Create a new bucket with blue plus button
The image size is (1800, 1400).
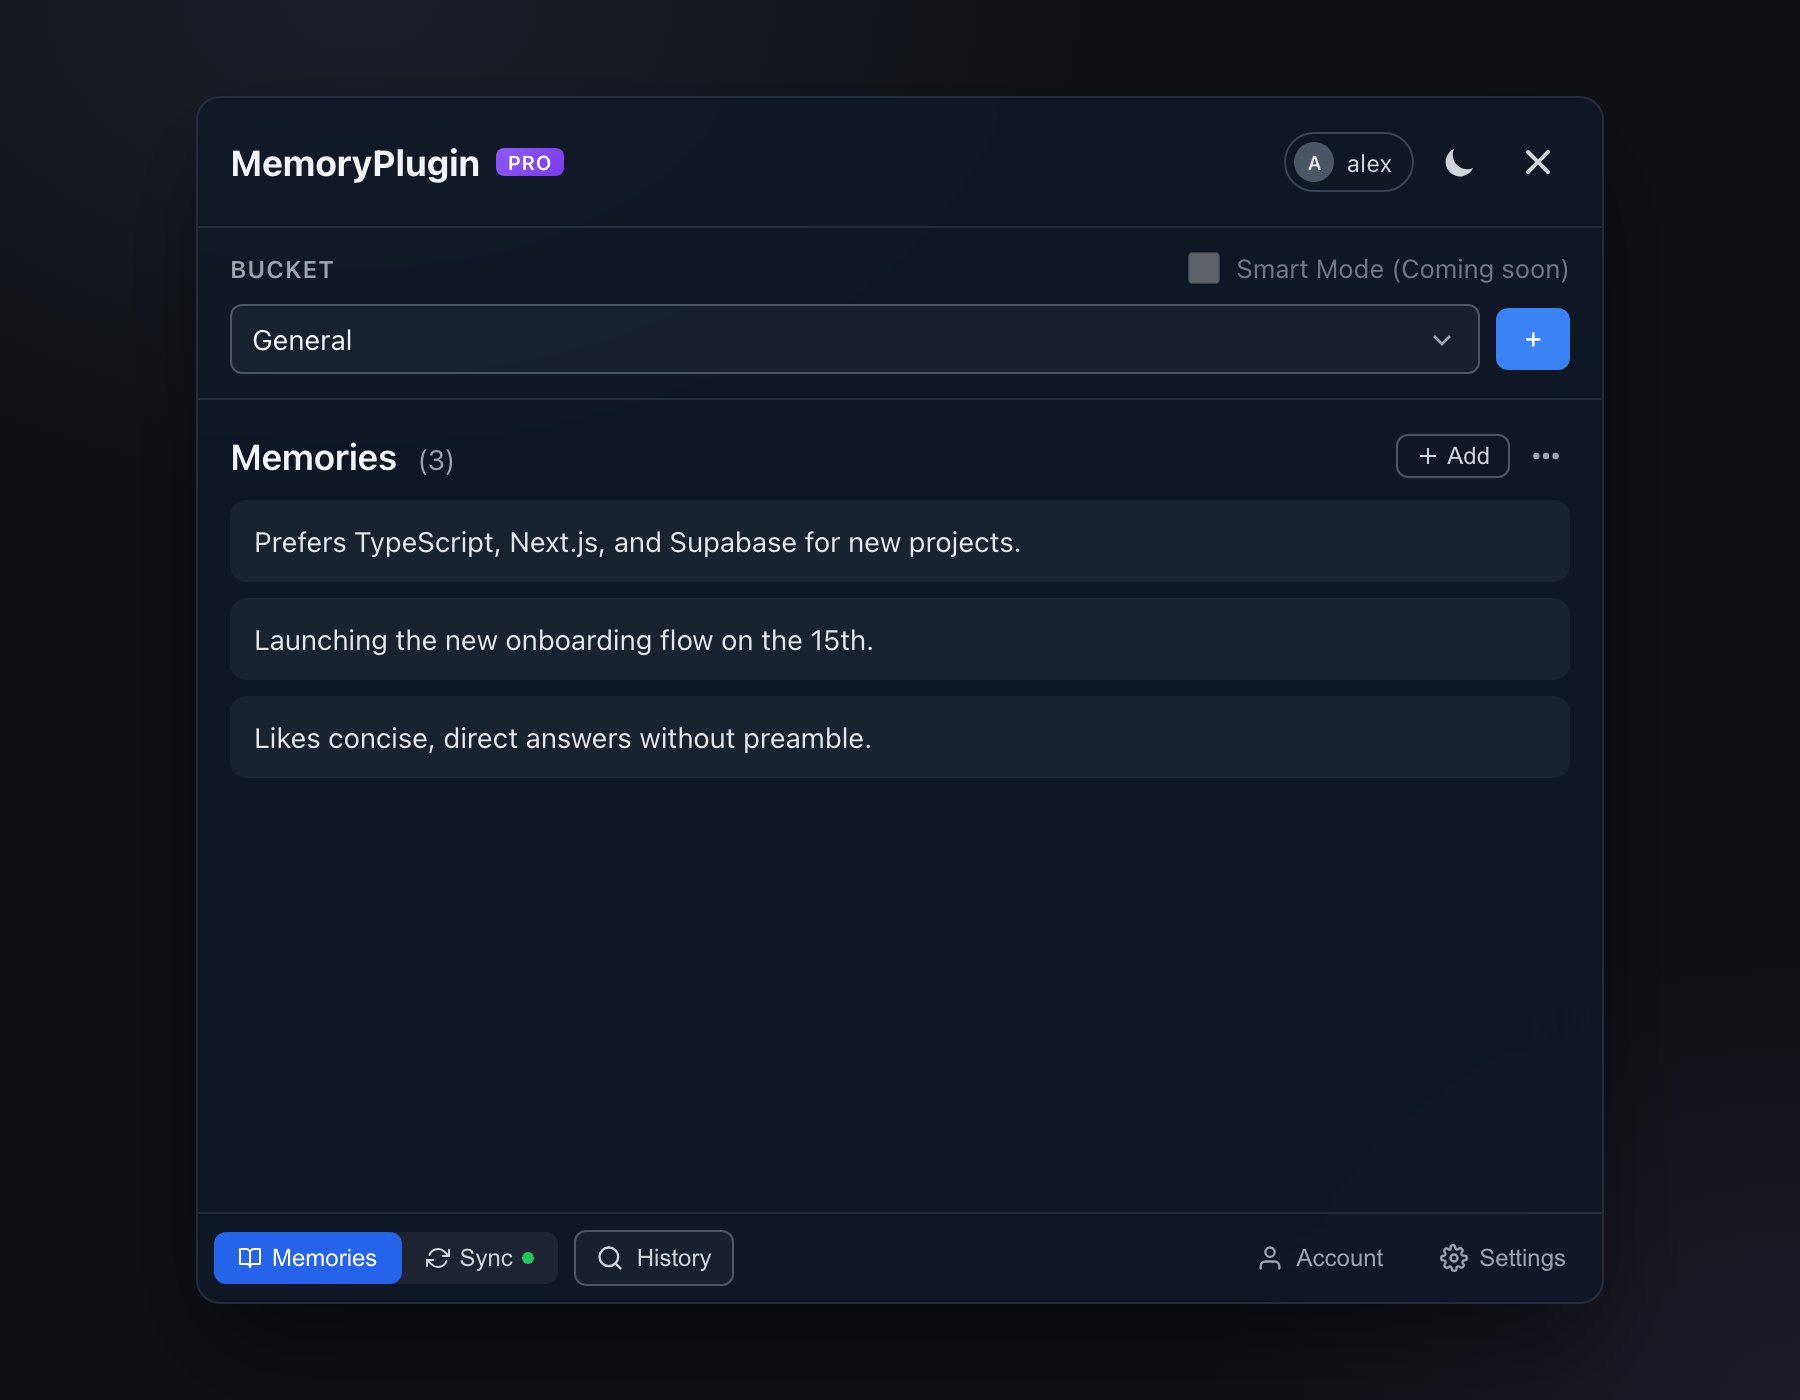pos(1532,339)
